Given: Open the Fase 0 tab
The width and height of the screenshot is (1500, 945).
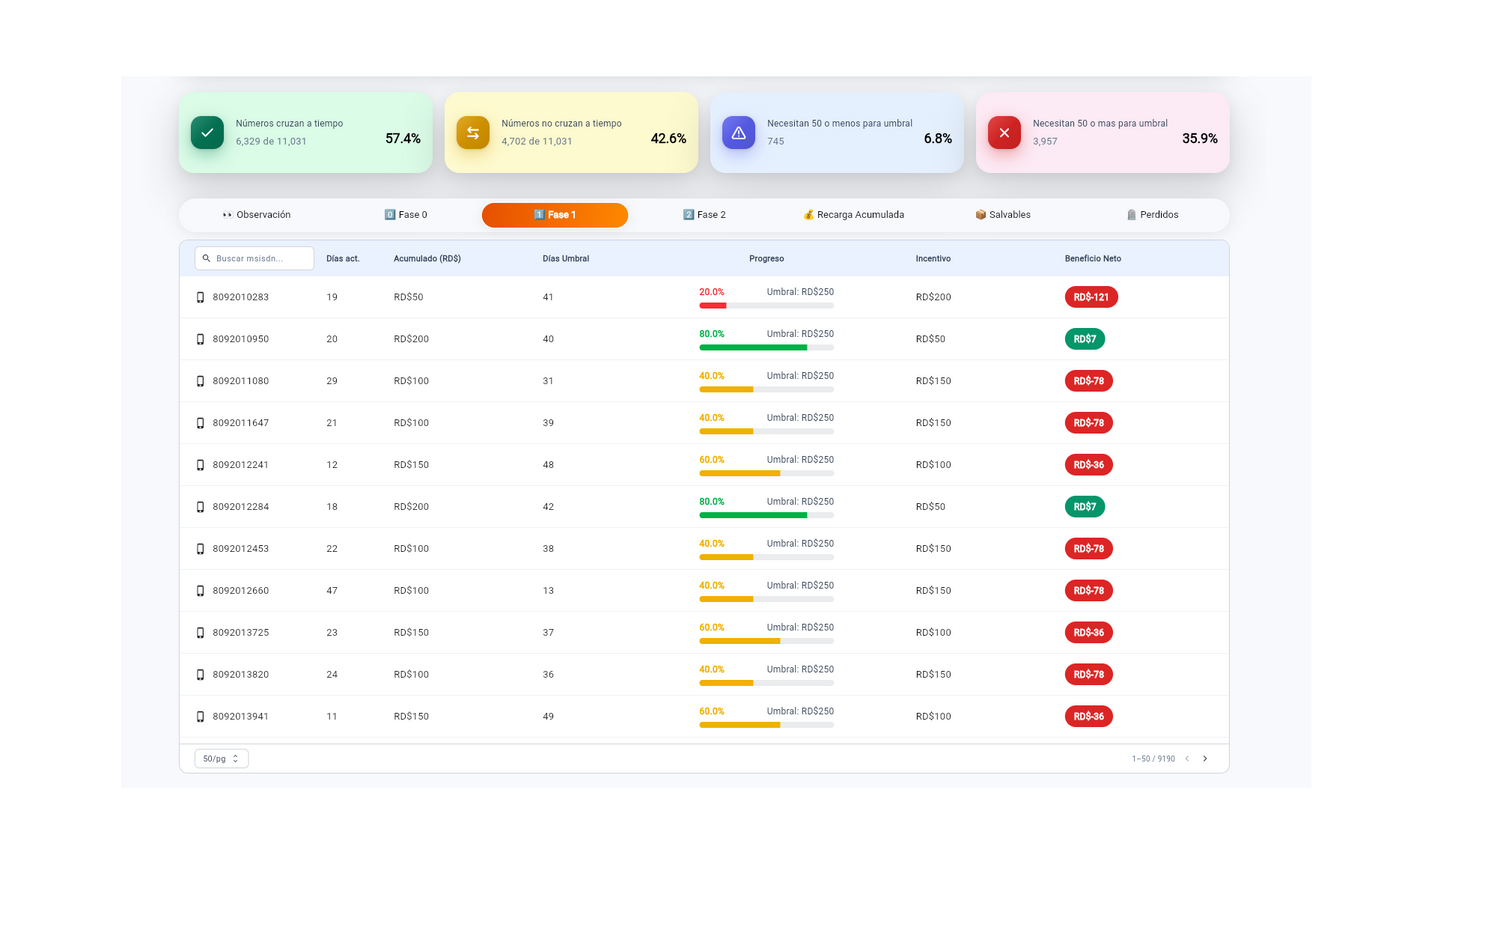Looking at the screenshot, I should click(406, 215).
